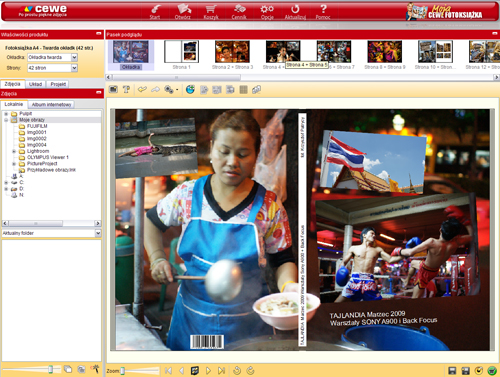The width and height of the screenshot is (500, 377).
Task: Click the globe with green arrow icon
Action: 190,89
